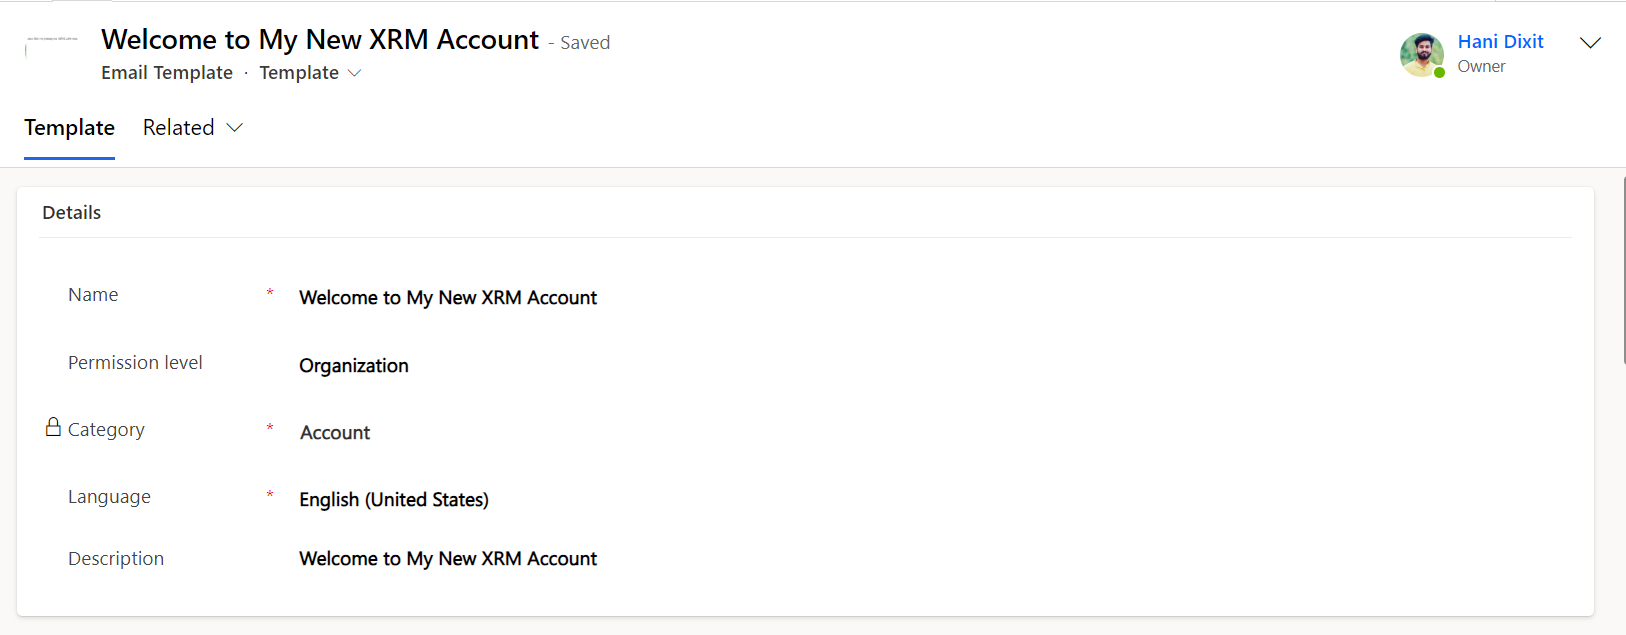Click the Details section header
Image resolution: width=1626 pixels, height=635 pixels.
click(72, 213)
